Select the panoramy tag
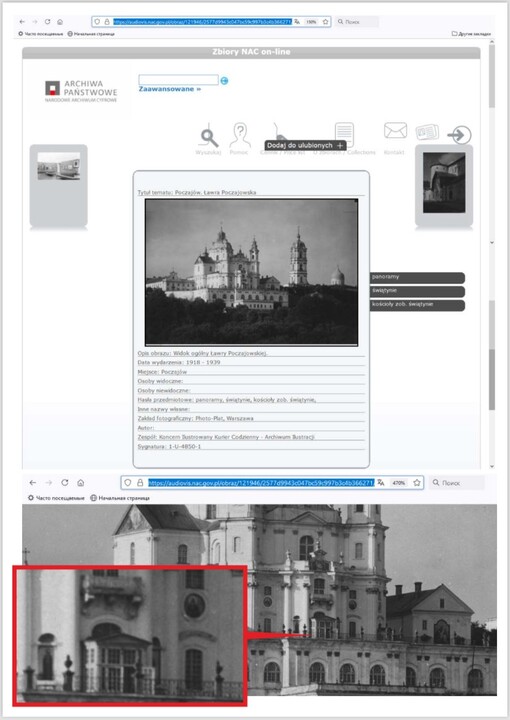The width and height of the screenshot is (510, 720). (417, 277)
